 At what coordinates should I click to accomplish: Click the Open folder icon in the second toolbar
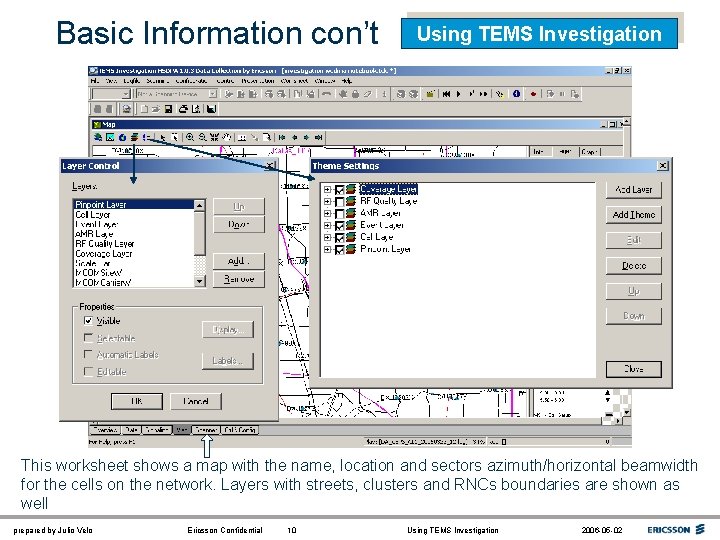tap(155, 109)
